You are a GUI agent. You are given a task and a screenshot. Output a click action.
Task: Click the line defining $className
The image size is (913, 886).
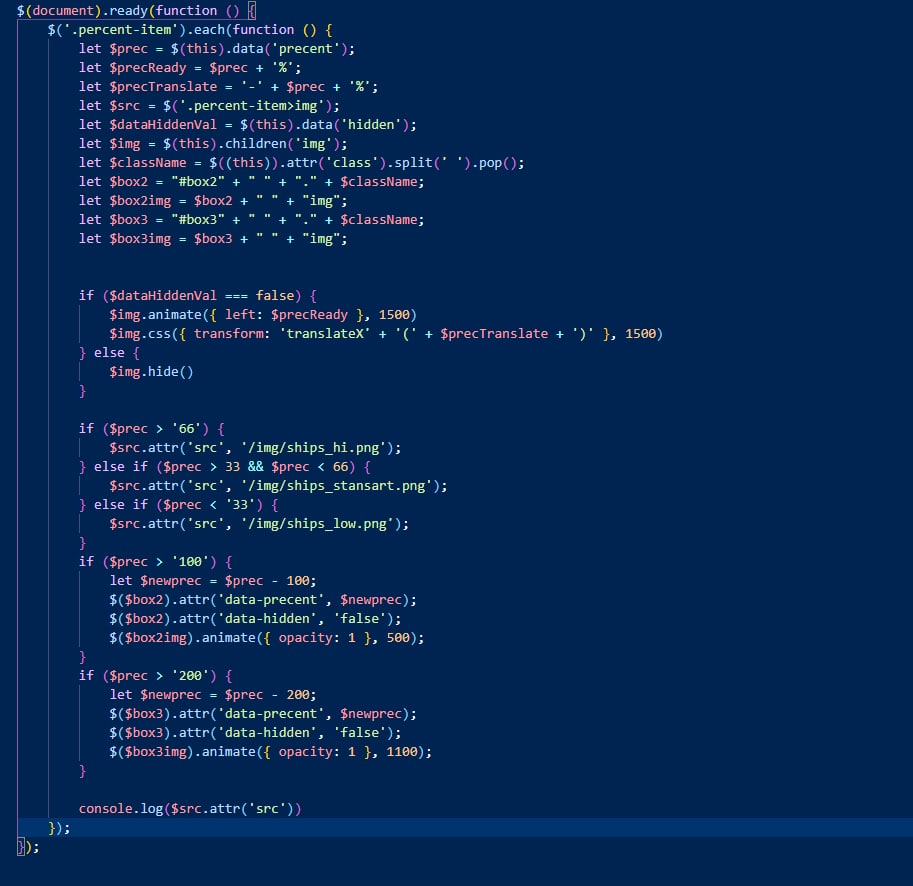pyautogui.click(x=302, y=163)
